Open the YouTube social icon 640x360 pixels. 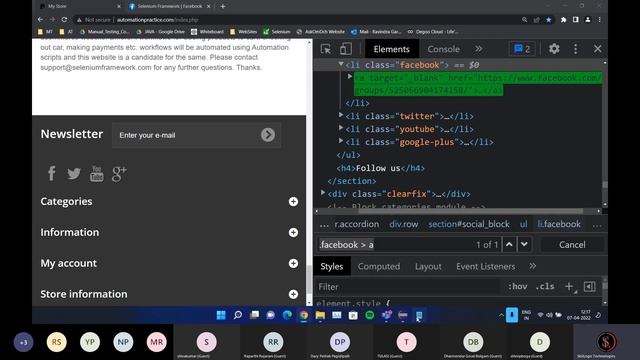coord(97,173)
